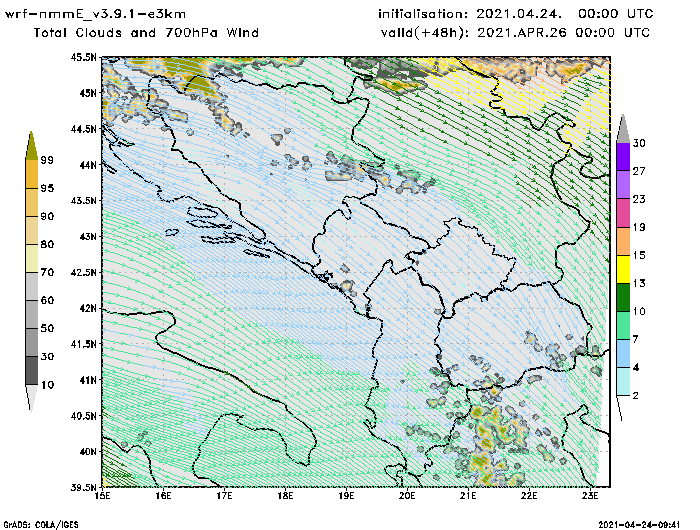
Task: Click the yellow 13-15 wind legend swatch
Action: [x=623, y=269]
